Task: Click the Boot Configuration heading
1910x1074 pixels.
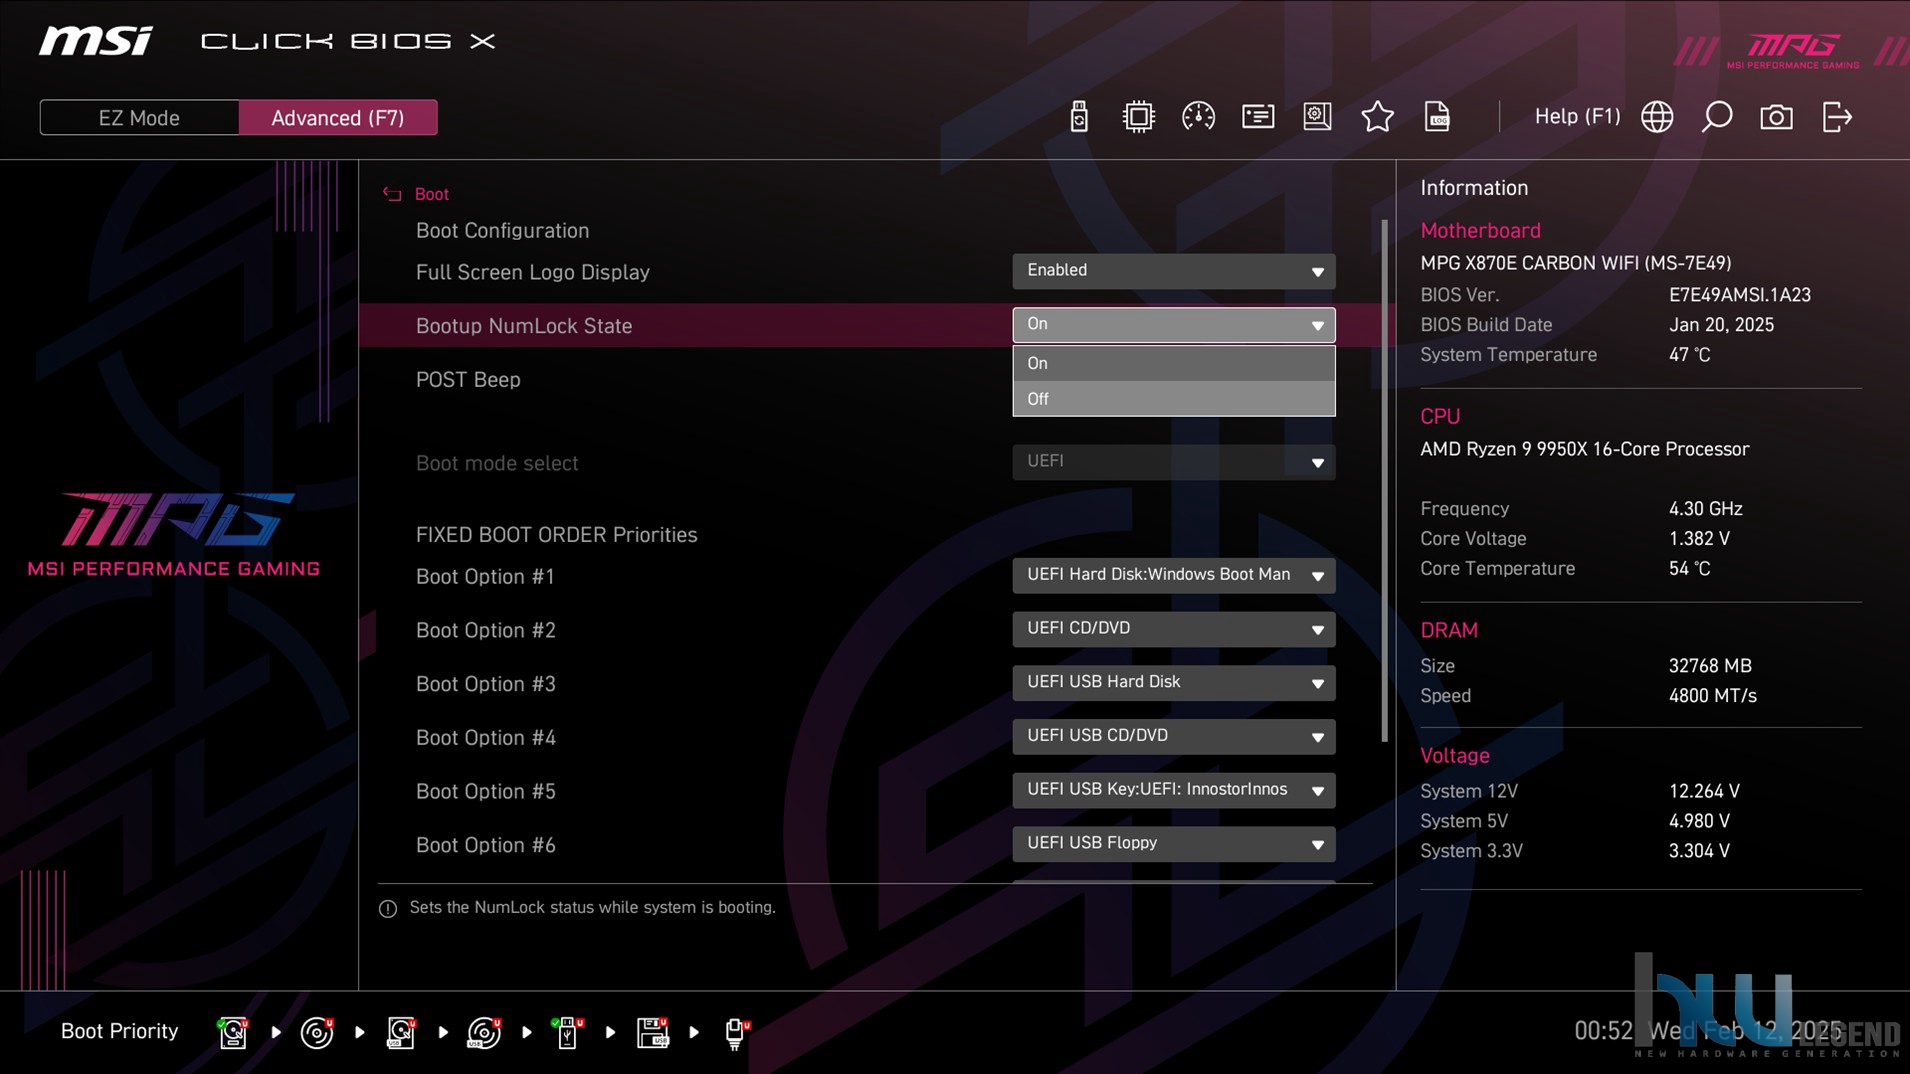Action: click(x=502, y=230)
